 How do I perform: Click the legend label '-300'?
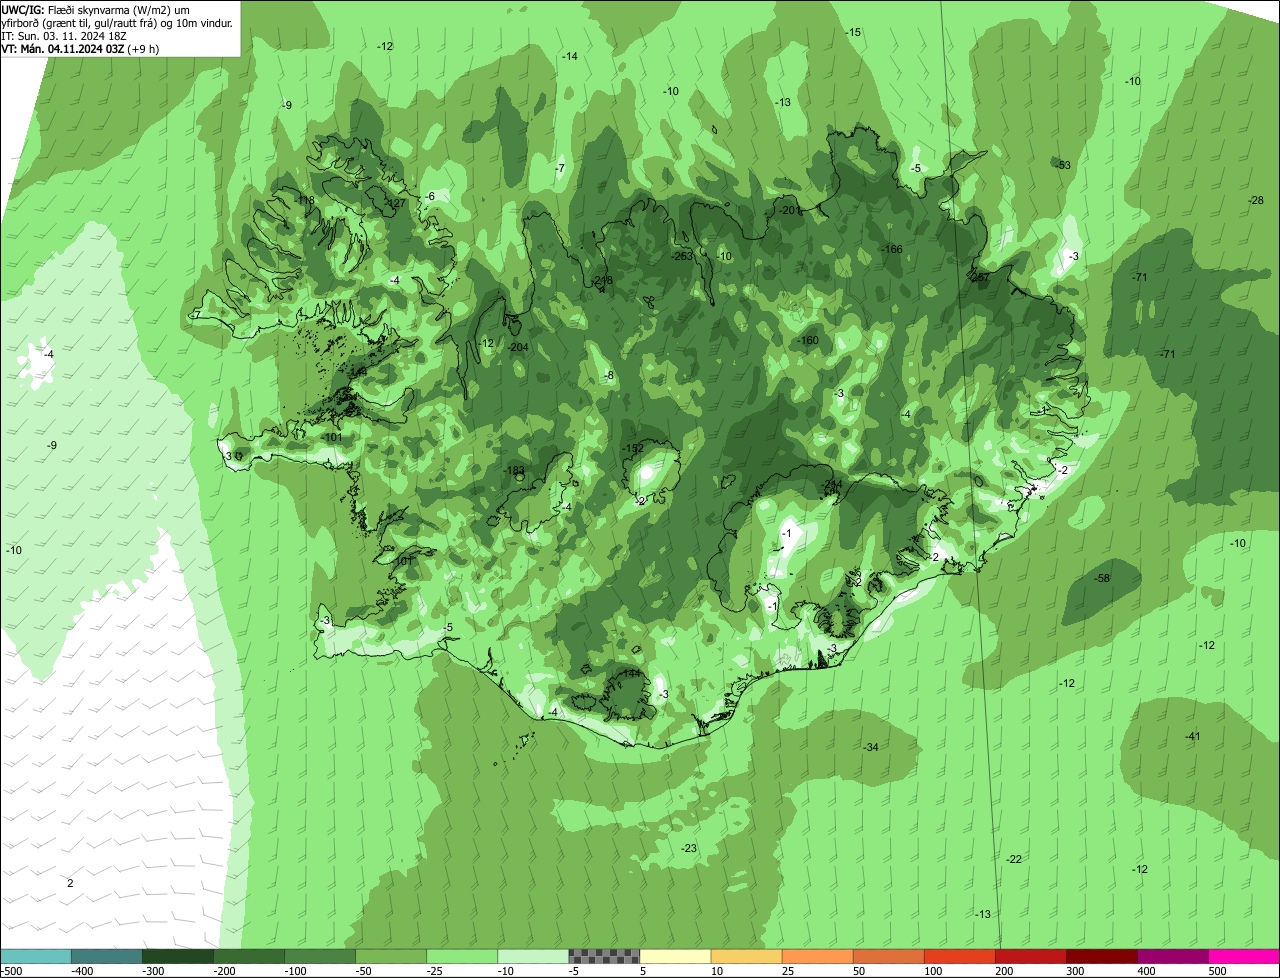pos(153,971)
